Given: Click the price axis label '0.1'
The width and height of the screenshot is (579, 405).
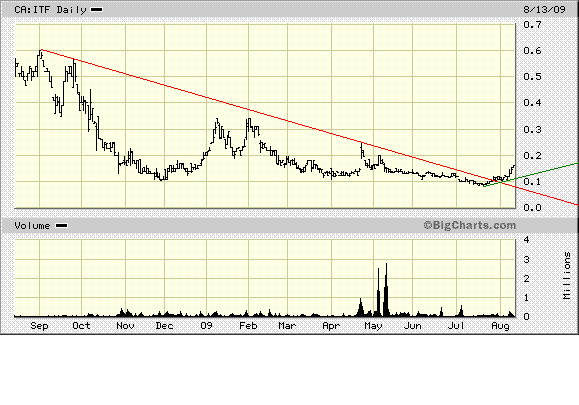Looking at the screenshot, I should point(532,182).
